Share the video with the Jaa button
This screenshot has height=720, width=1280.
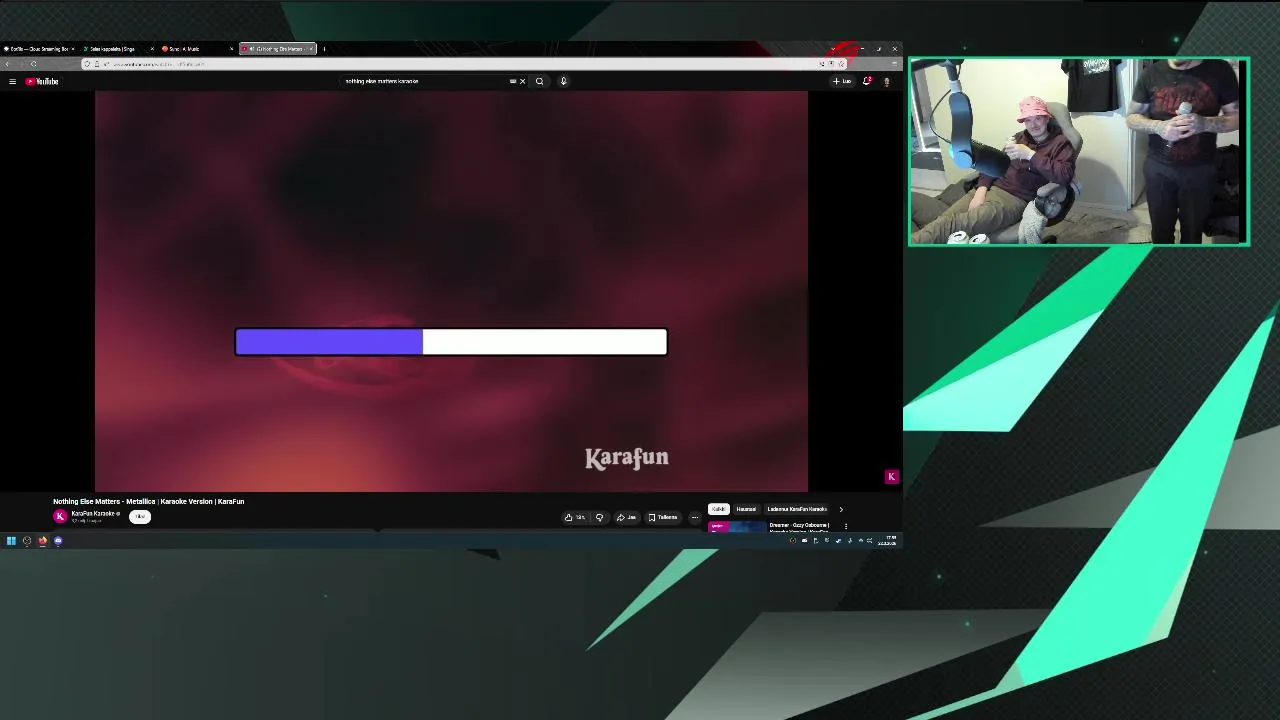pyautogui.click(x=626, y=517)
